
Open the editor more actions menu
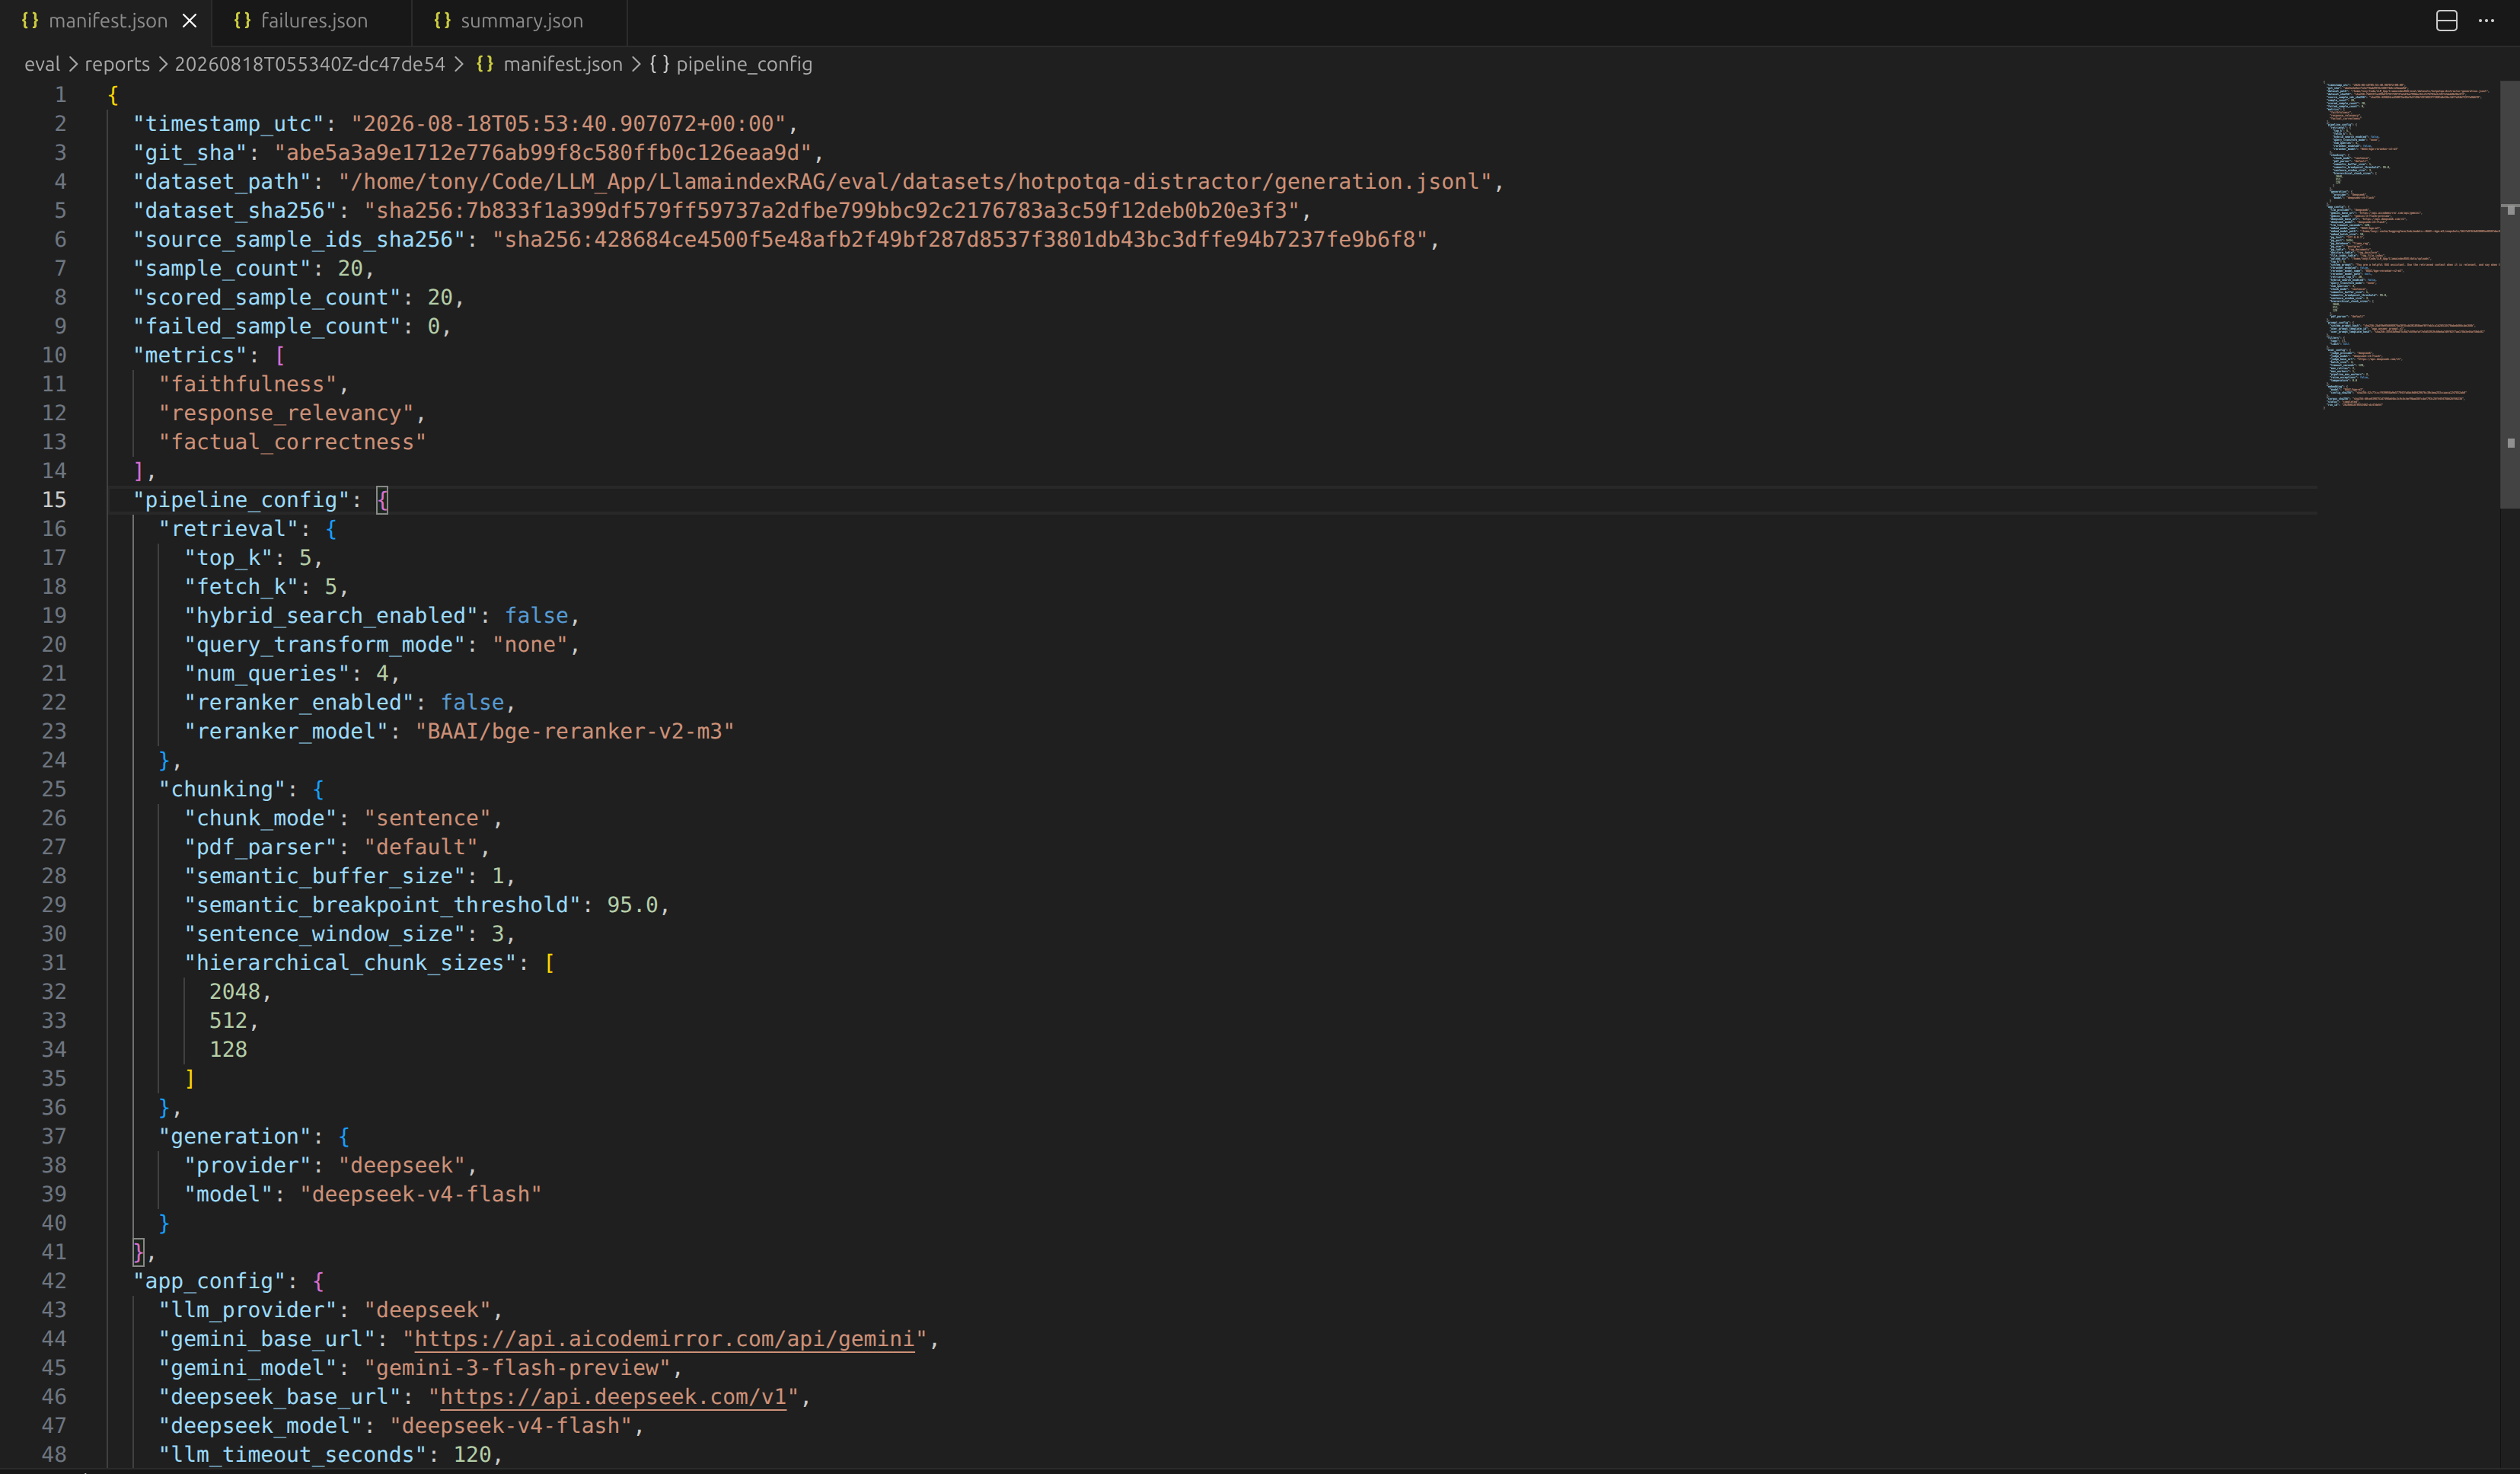coord(2486,21)
